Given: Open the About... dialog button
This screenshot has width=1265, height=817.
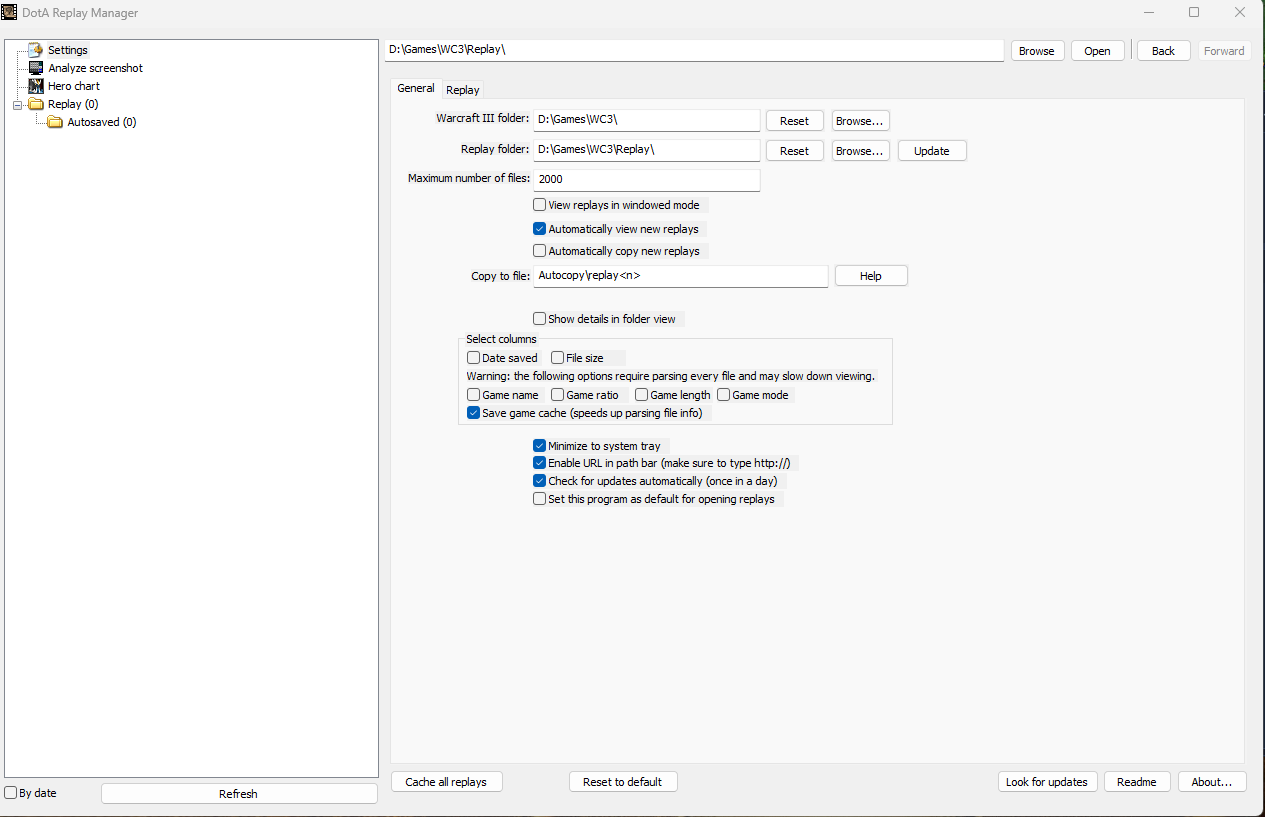Looking at the screenshot, I should pos(1212,782).
